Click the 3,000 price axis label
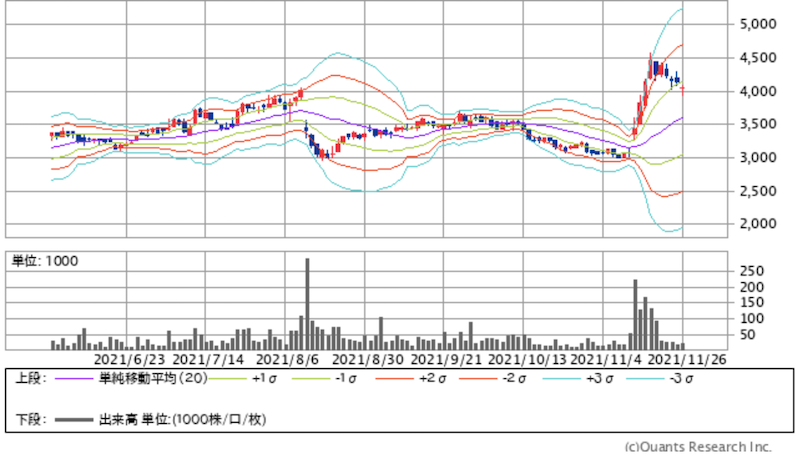The image size is (800, 456). click(758, 158)
